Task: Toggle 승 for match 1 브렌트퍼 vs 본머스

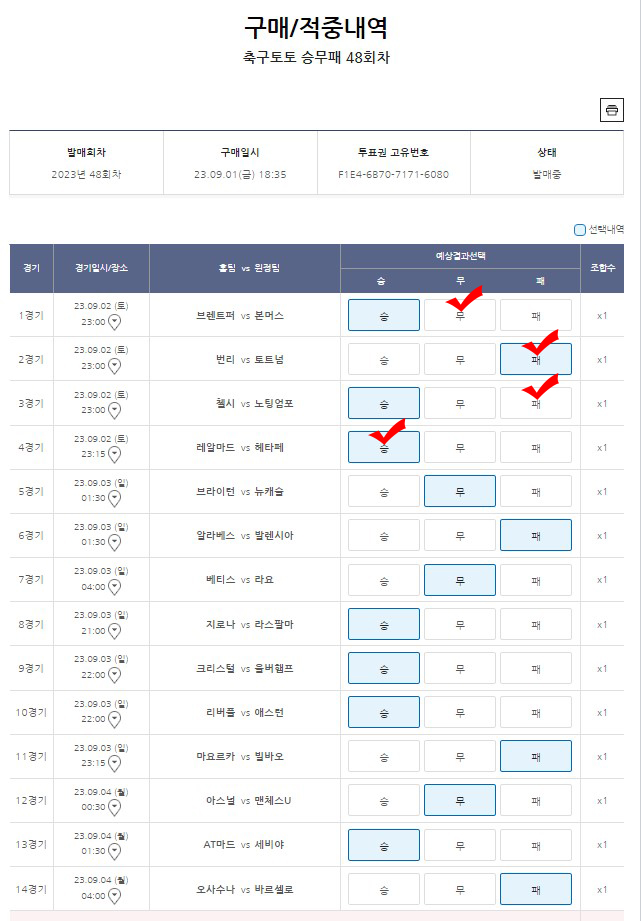Action: (x=384, y=315)
